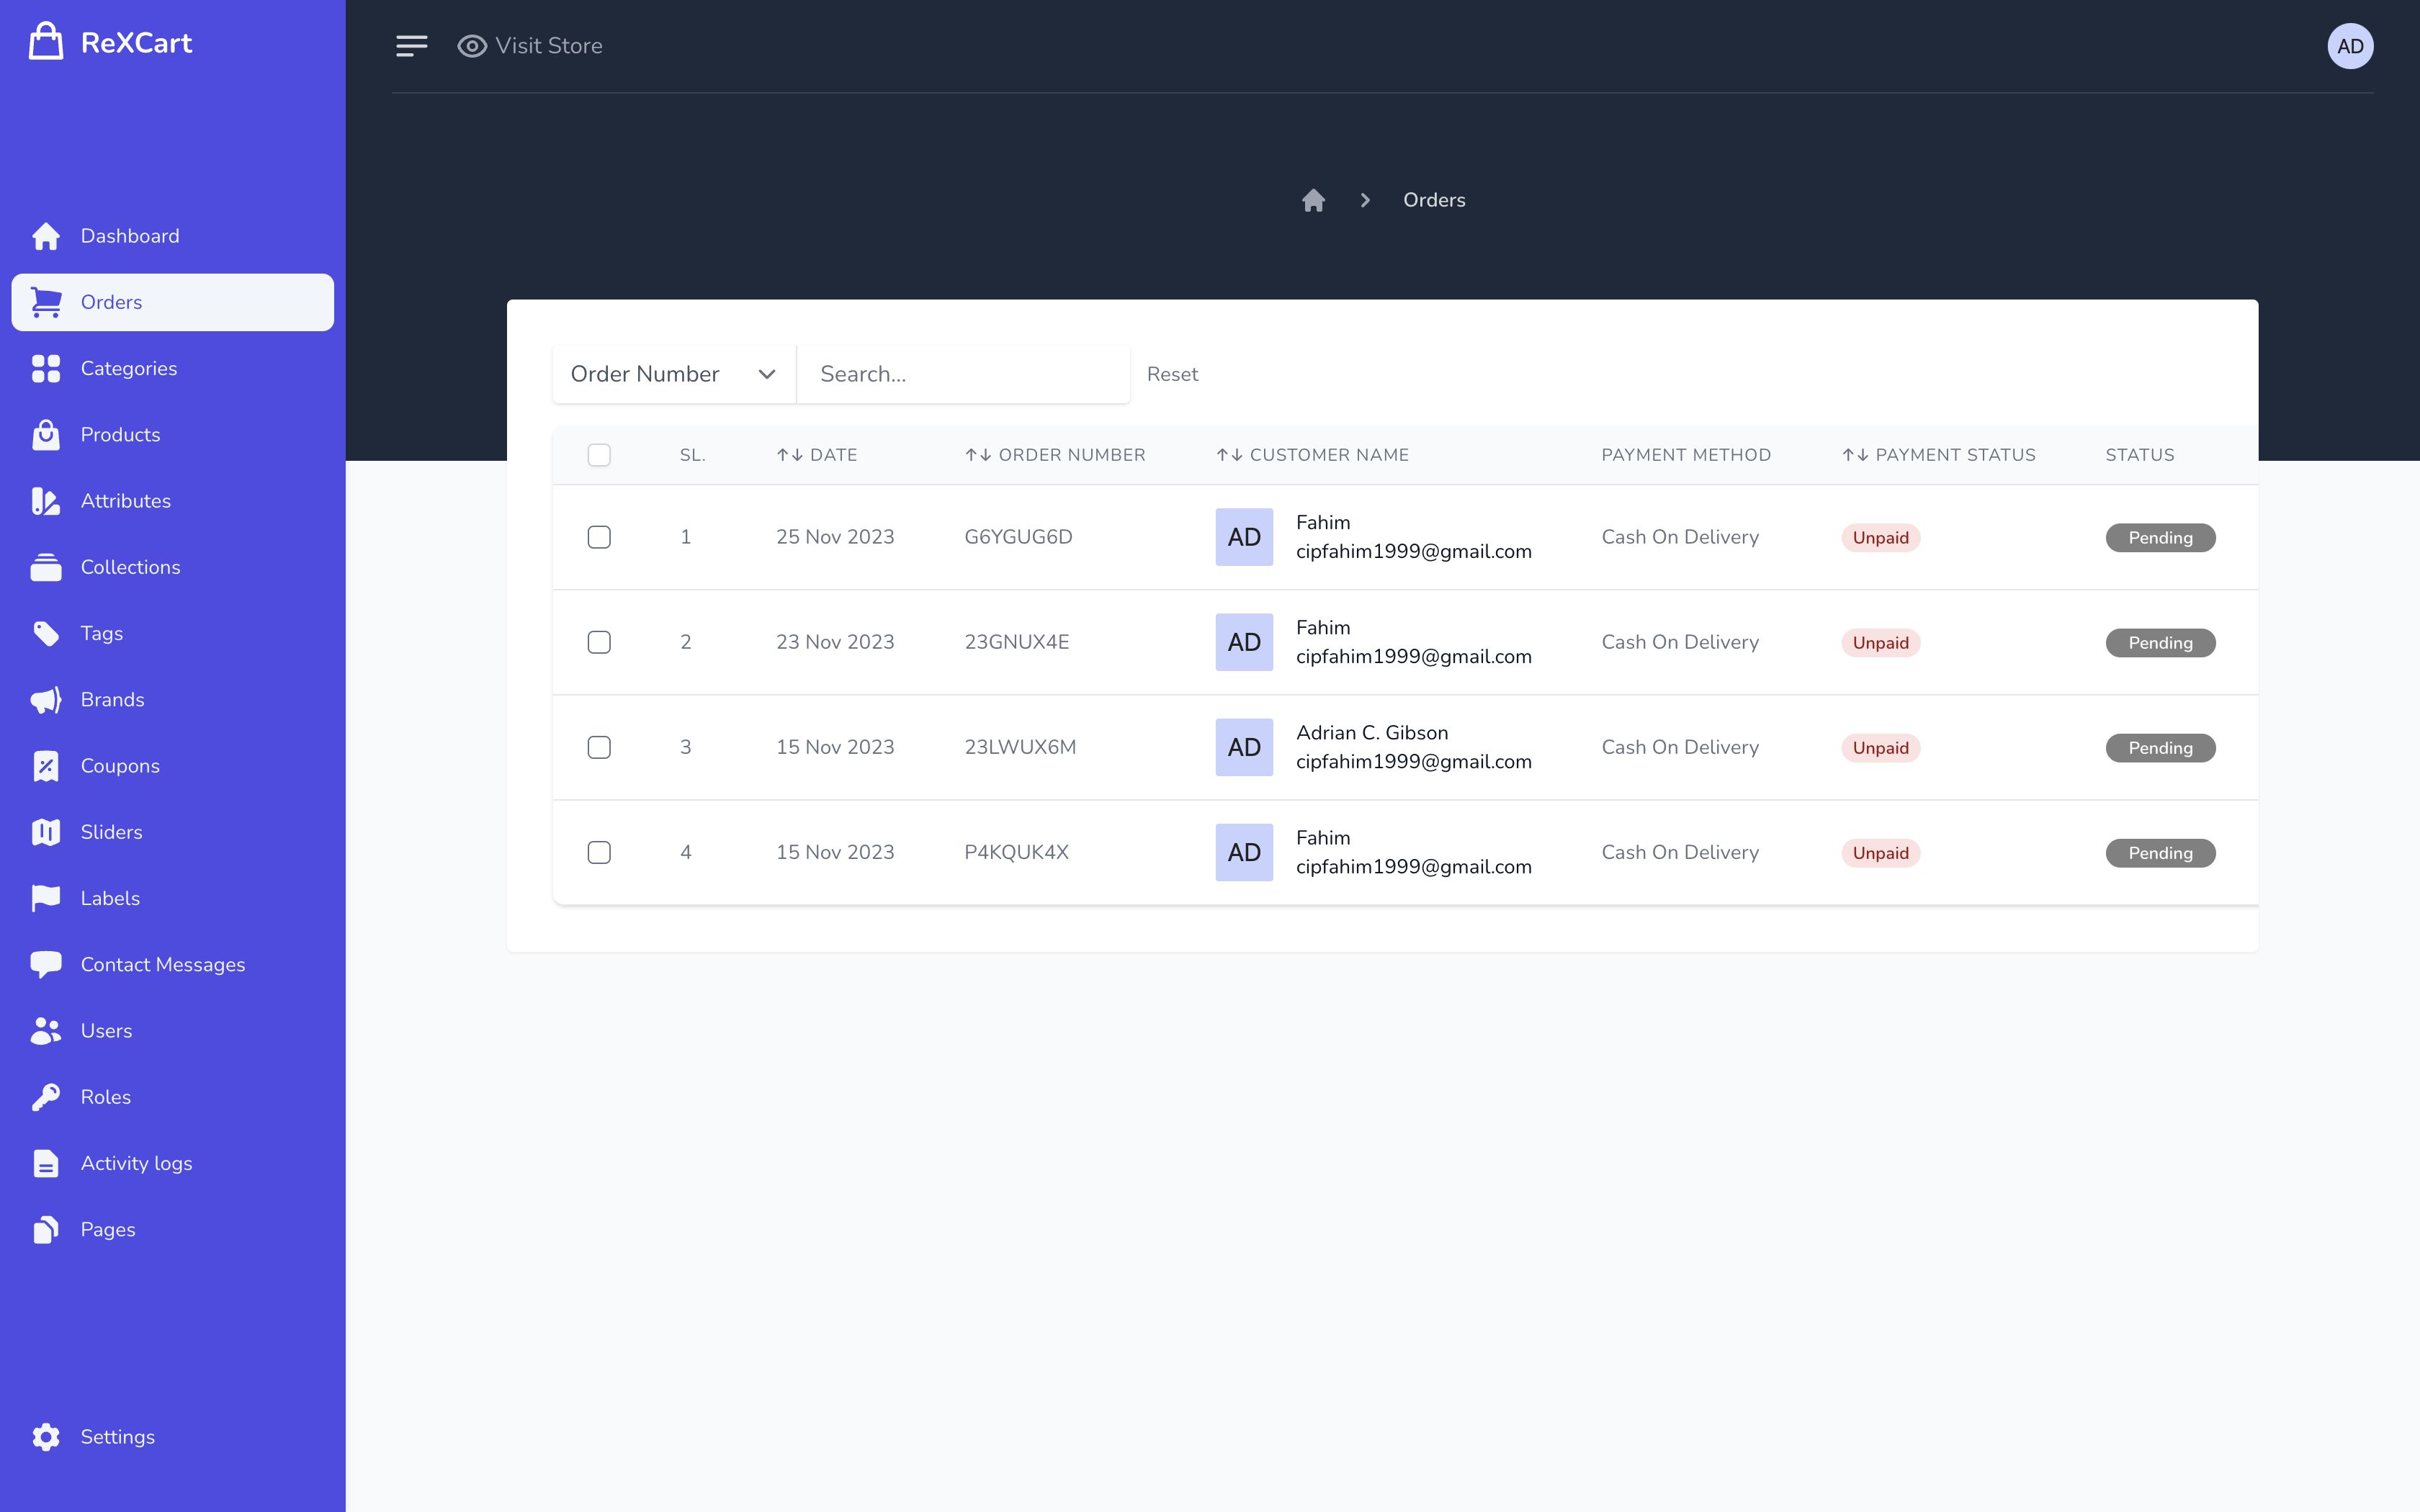Sort by Payment Status column
This screenshot has width=2420, height=1512.
pyautogui.click(x=1938, y=455)
